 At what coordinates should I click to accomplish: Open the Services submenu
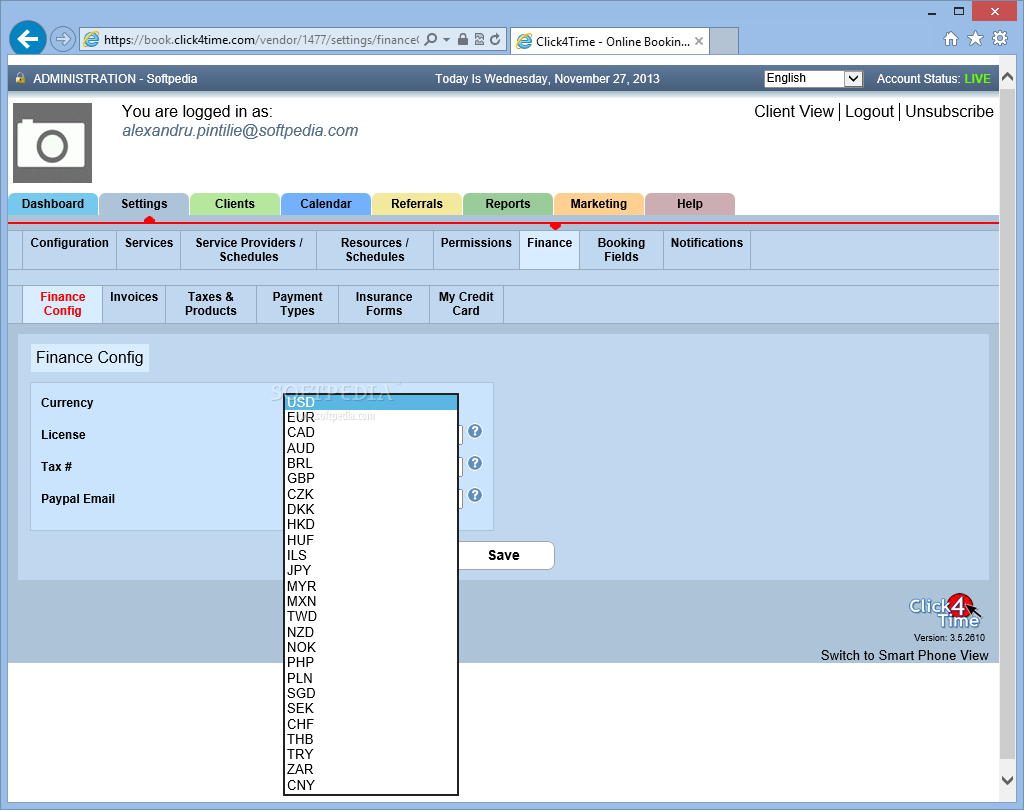pos(149,250)
